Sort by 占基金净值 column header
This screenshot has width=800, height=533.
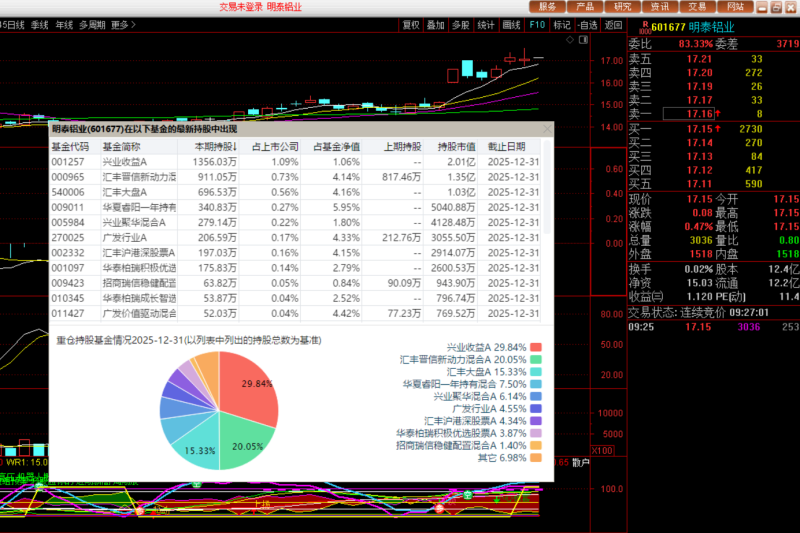click(x=331, y=147)
